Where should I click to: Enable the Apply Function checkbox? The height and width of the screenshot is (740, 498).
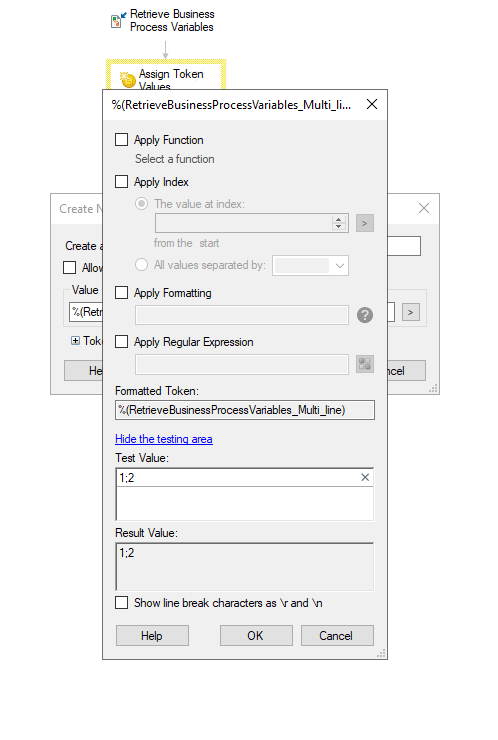click(x=122, y=140)
